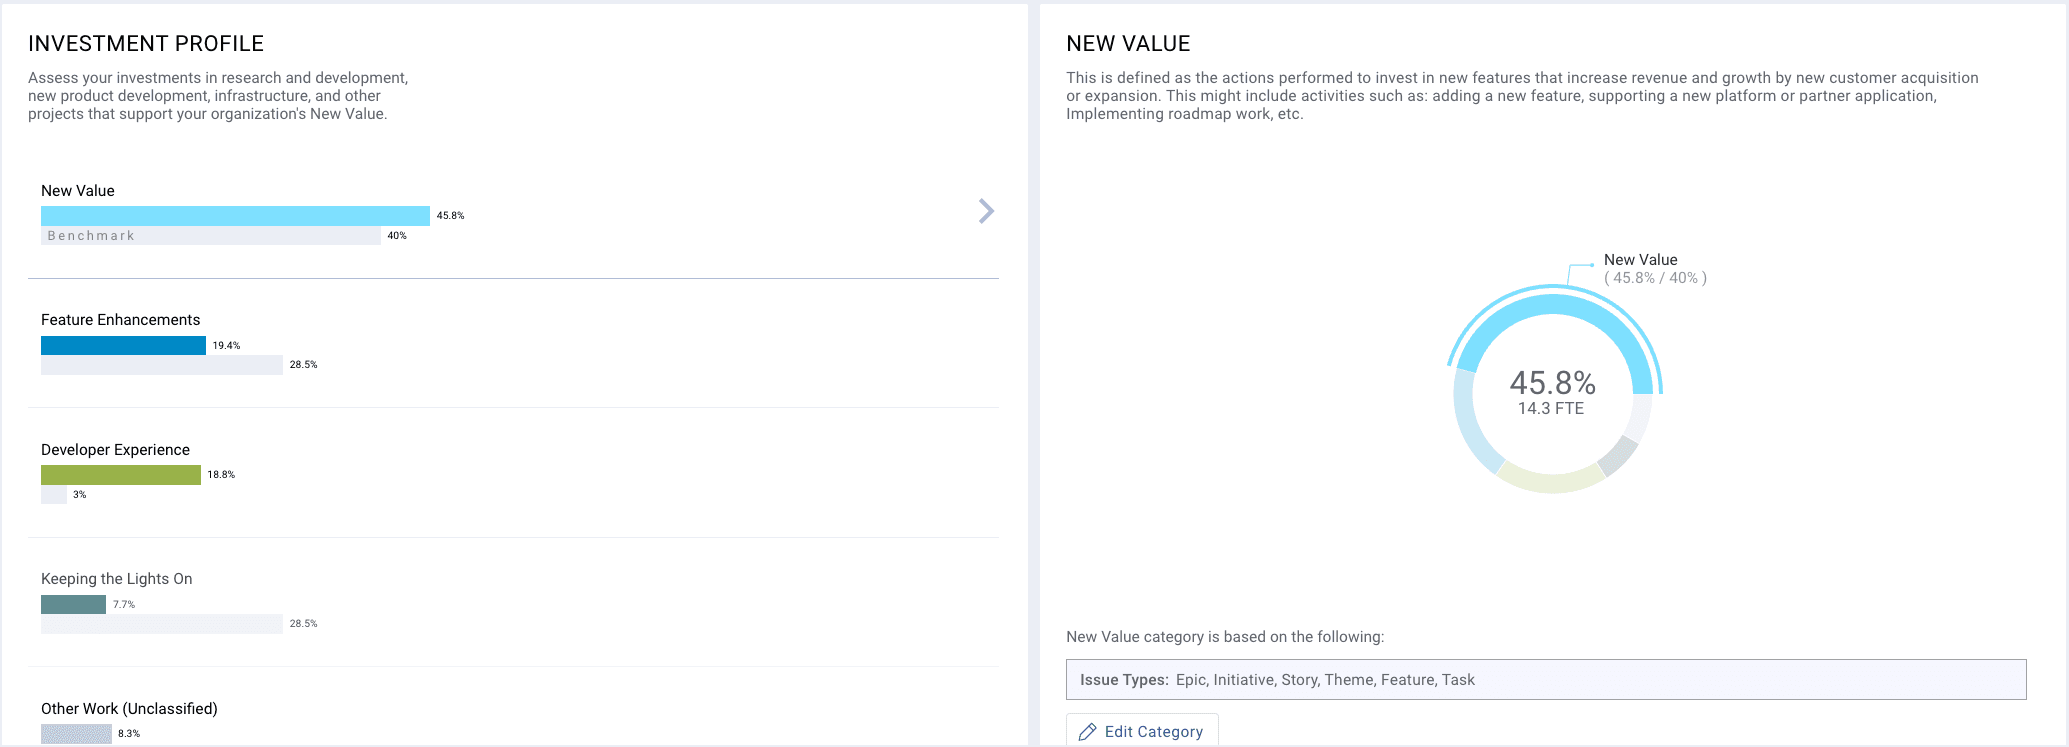Viewport: 2069px width, 747px height.
Task: Click the Feature Enhancements 28.5% benchmark bar
Action: [162, 365]
